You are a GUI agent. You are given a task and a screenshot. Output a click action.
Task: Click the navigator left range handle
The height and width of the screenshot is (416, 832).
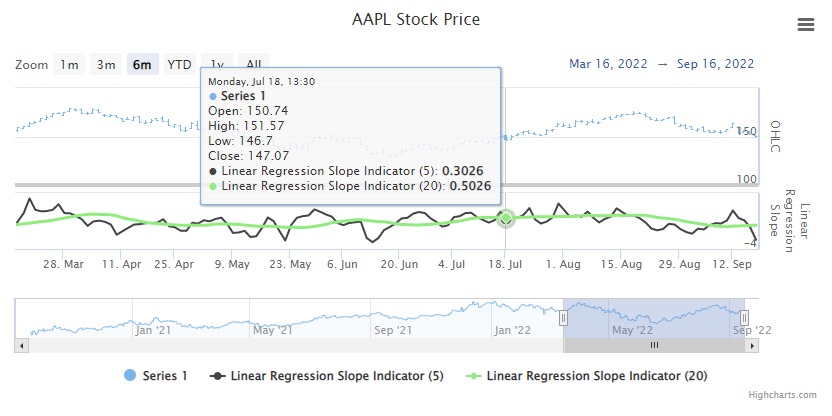coord(563,317)
